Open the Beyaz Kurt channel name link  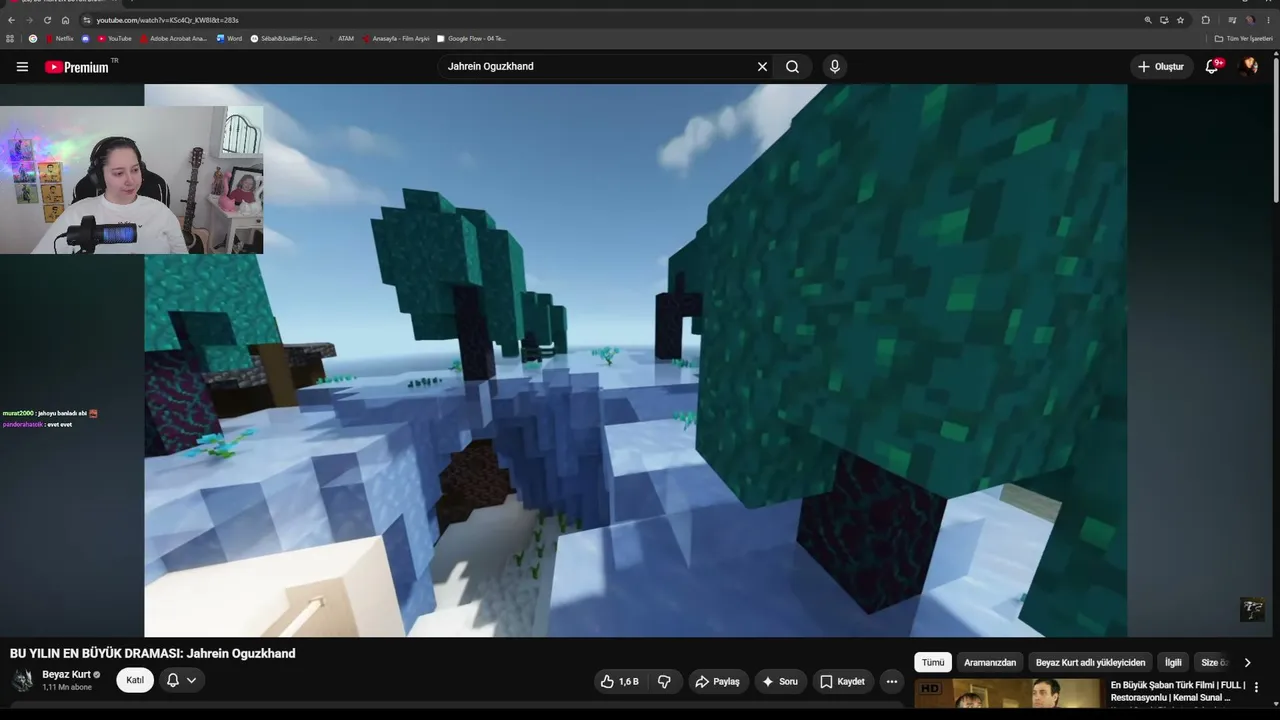[x=66, y=675]
